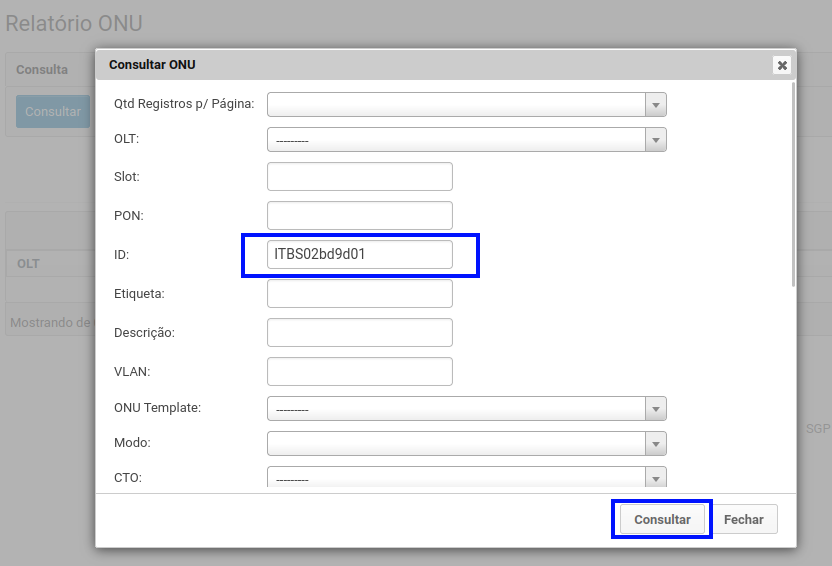The width and height of the screenshot is (832, 566).
Task: Click into the Descrição field
Action: (x=359, y=332)
